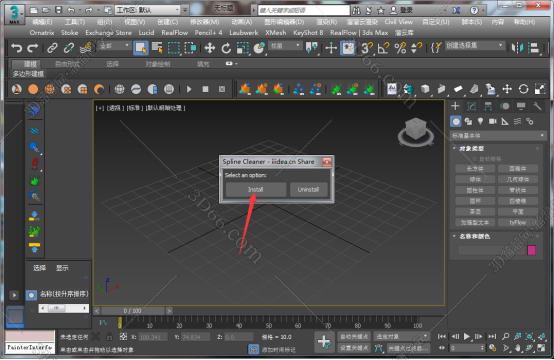Viewport: 554px width, 360px height.
Task: Open Select by Name icon
Action: [x=157, y=48]
